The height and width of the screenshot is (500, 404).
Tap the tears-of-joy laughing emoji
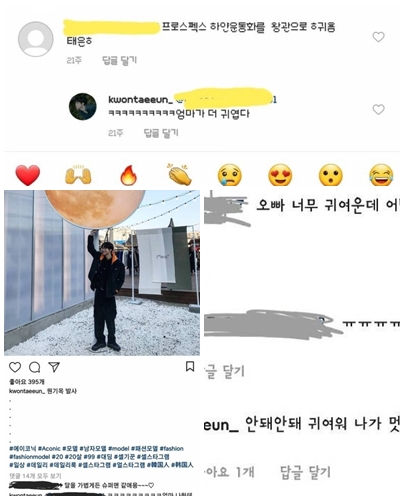click(x=381, y=175)
